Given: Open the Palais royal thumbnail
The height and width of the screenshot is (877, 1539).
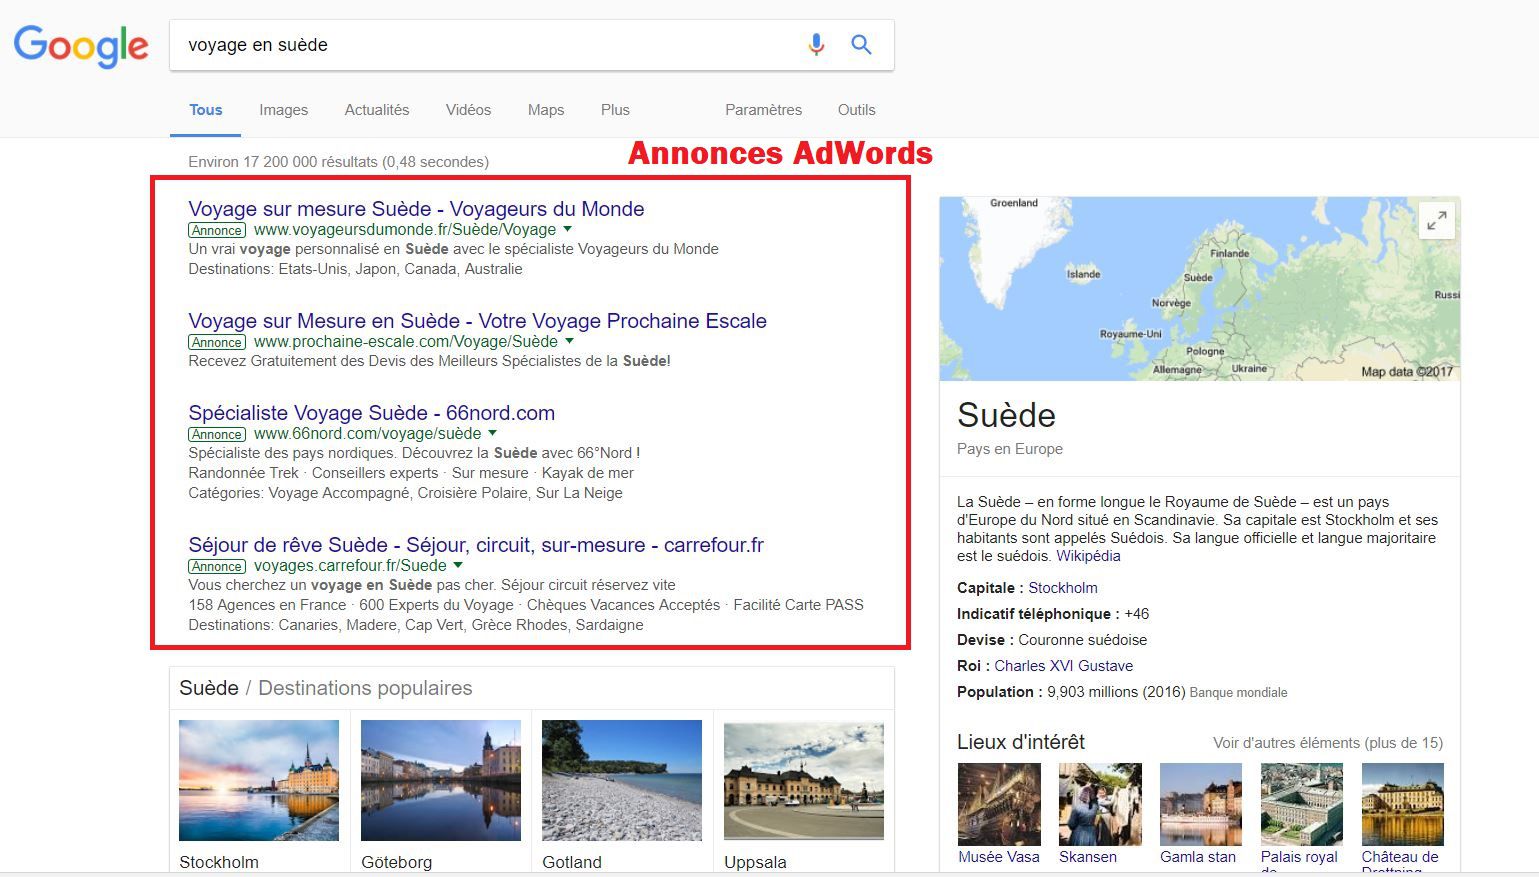Looking at the screenshot, I should point(1302,805).
